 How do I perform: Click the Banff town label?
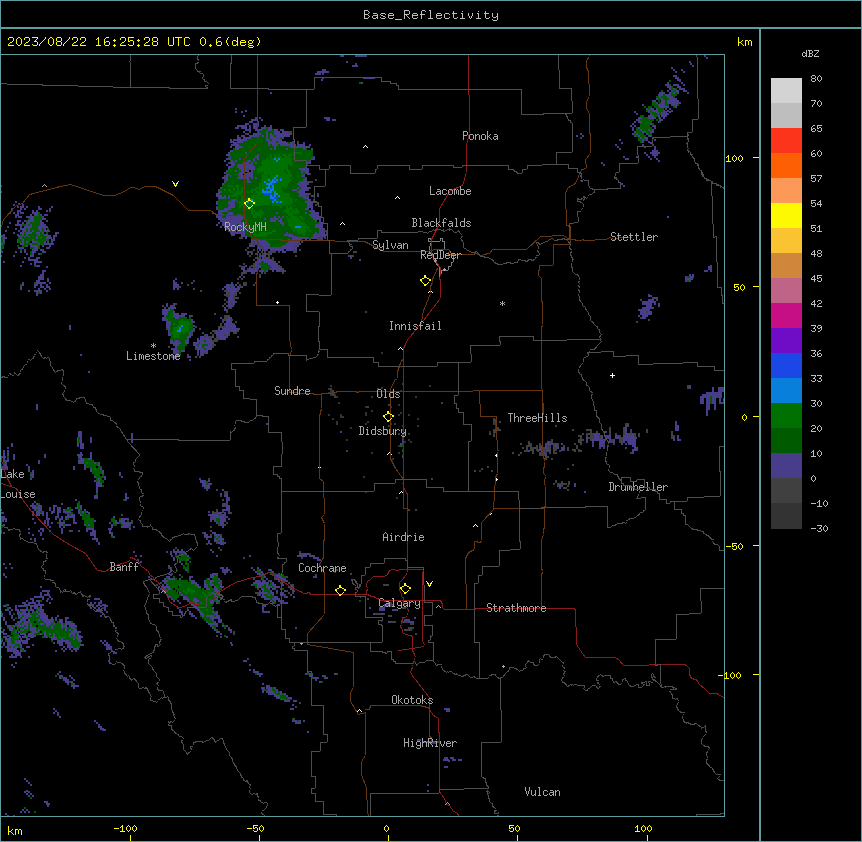click(x=124, y=567)
